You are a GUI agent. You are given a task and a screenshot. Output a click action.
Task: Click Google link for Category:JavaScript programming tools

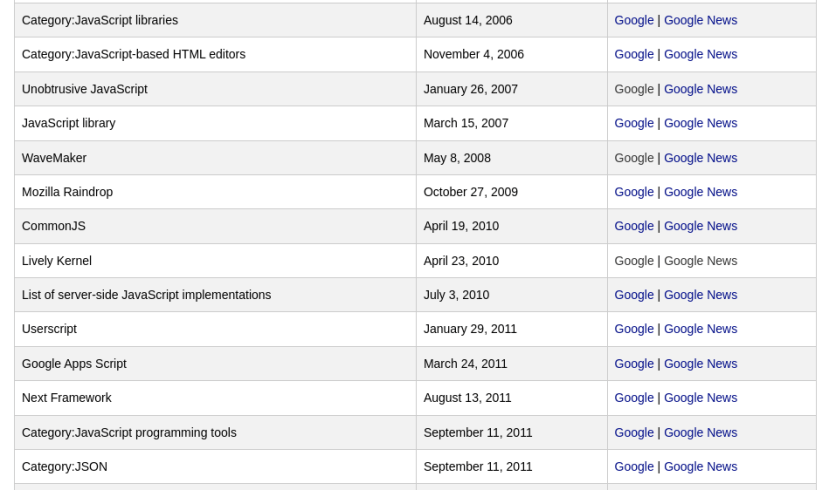(634, 433)
